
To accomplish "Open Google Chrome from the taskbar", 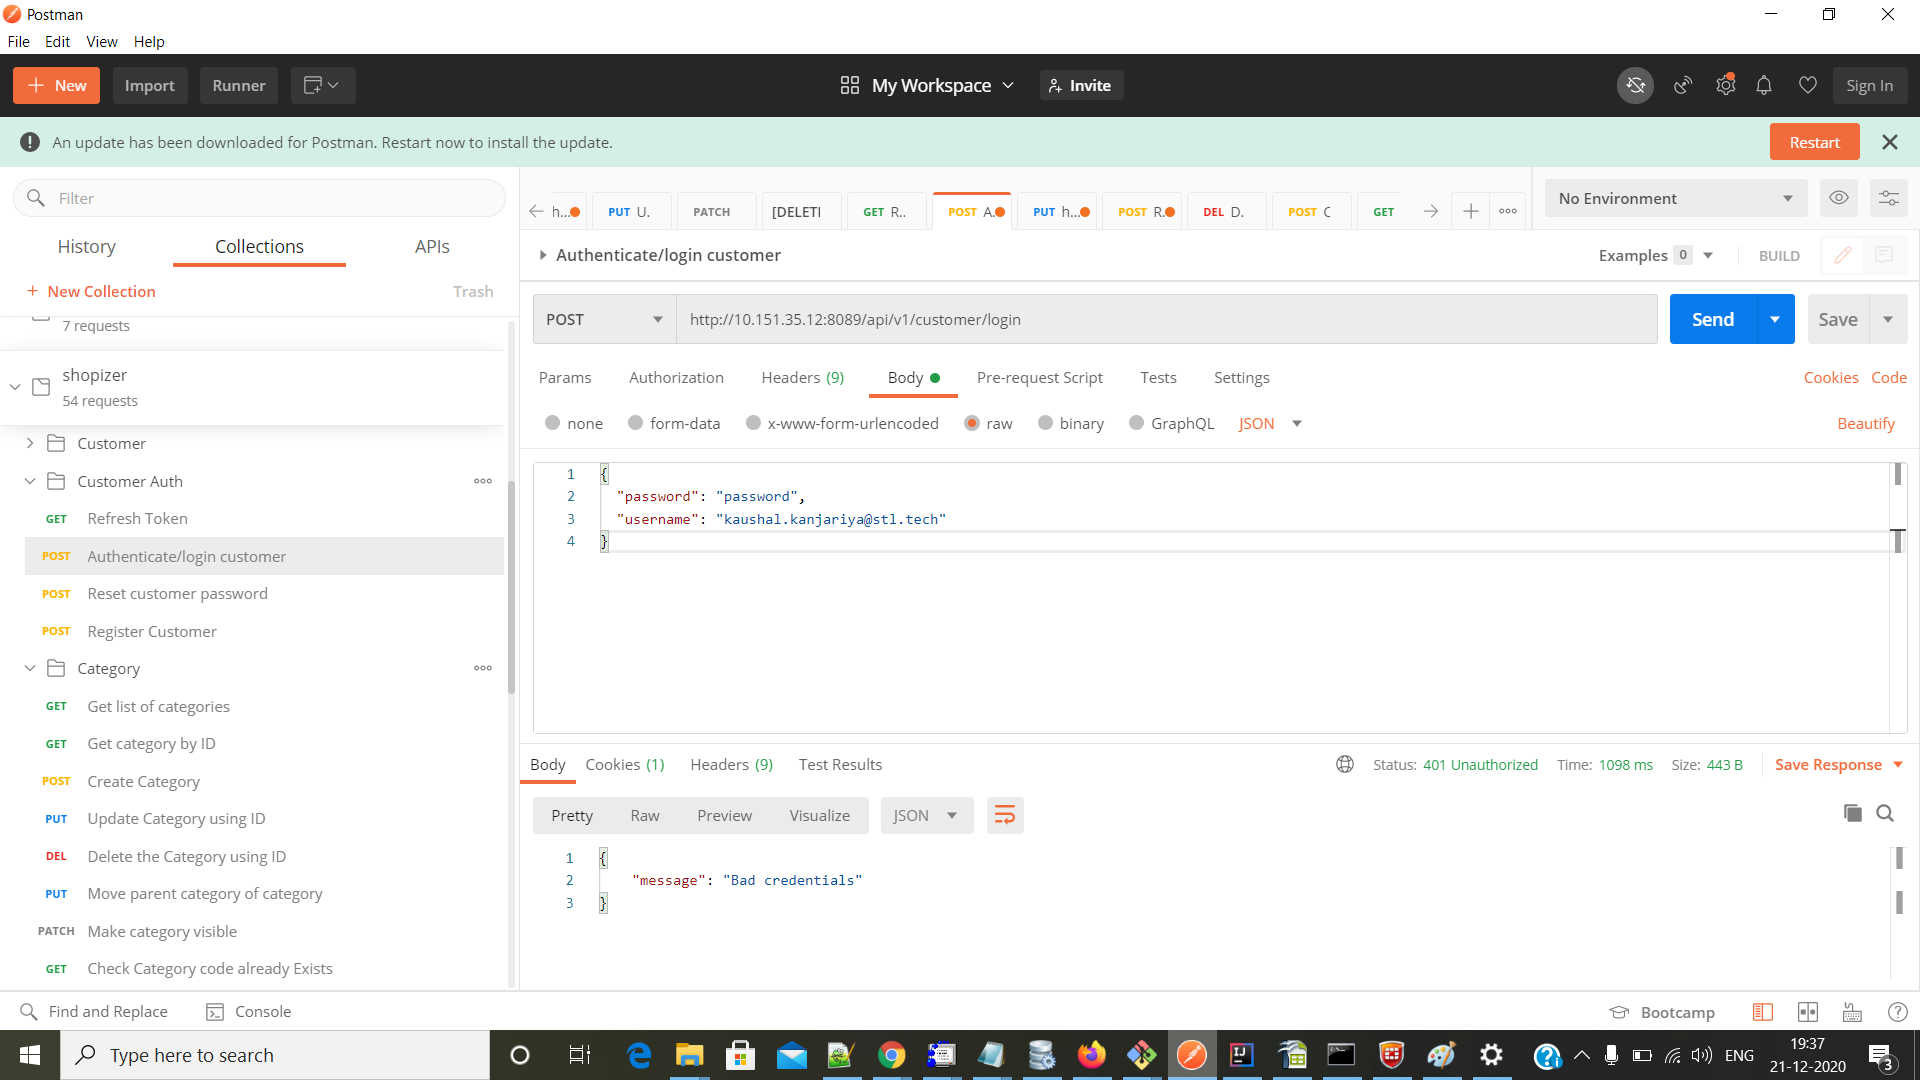I will [892, 1054].
